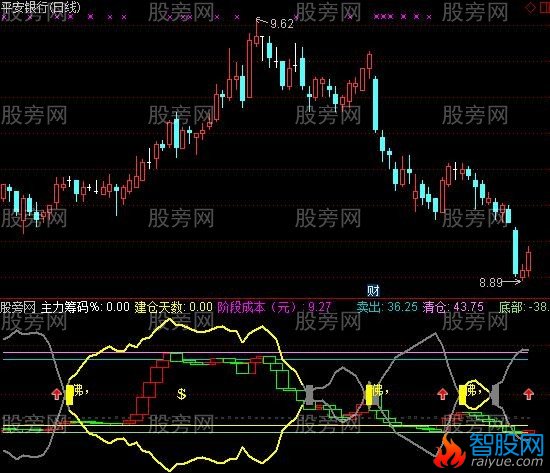Click the diamond icon at the chart's top-right corner
This screenshot has height=473, width=550.
531,8
